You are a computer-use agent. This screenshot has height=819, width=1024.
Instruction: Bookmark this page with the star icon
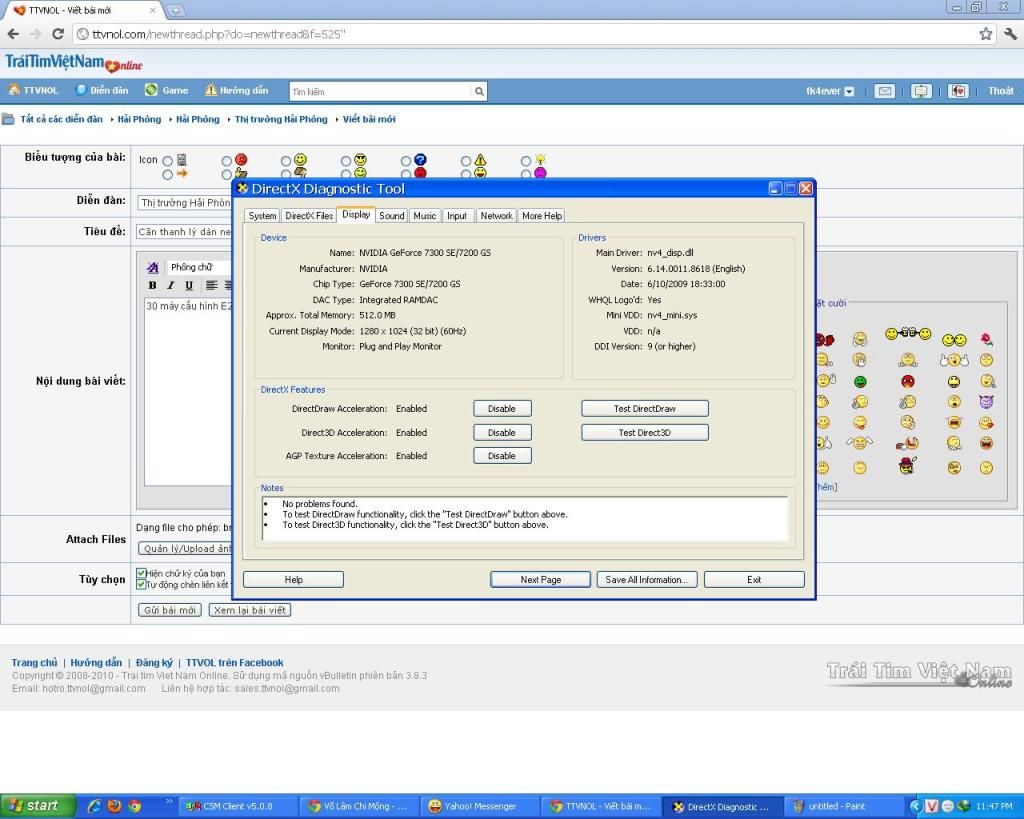(x=985, y=34)
